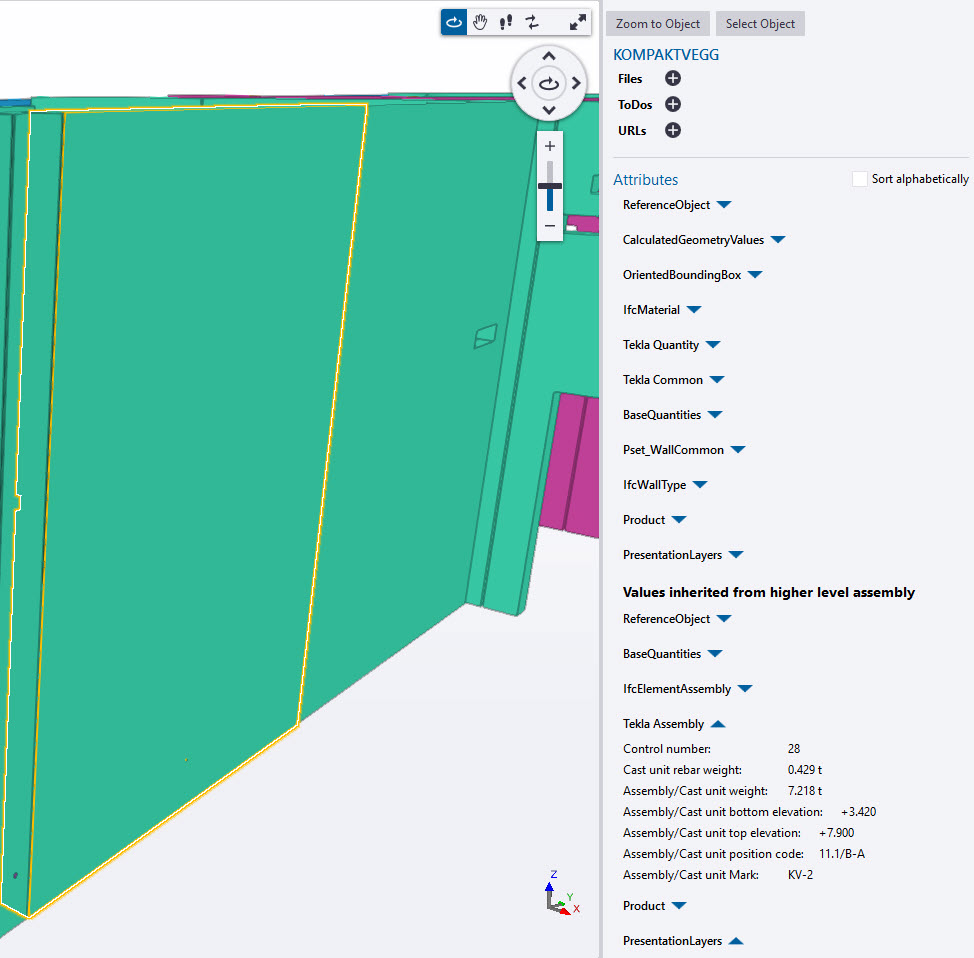Enter fullscreen with the expand arrows icon

click(x=577, y=21)
